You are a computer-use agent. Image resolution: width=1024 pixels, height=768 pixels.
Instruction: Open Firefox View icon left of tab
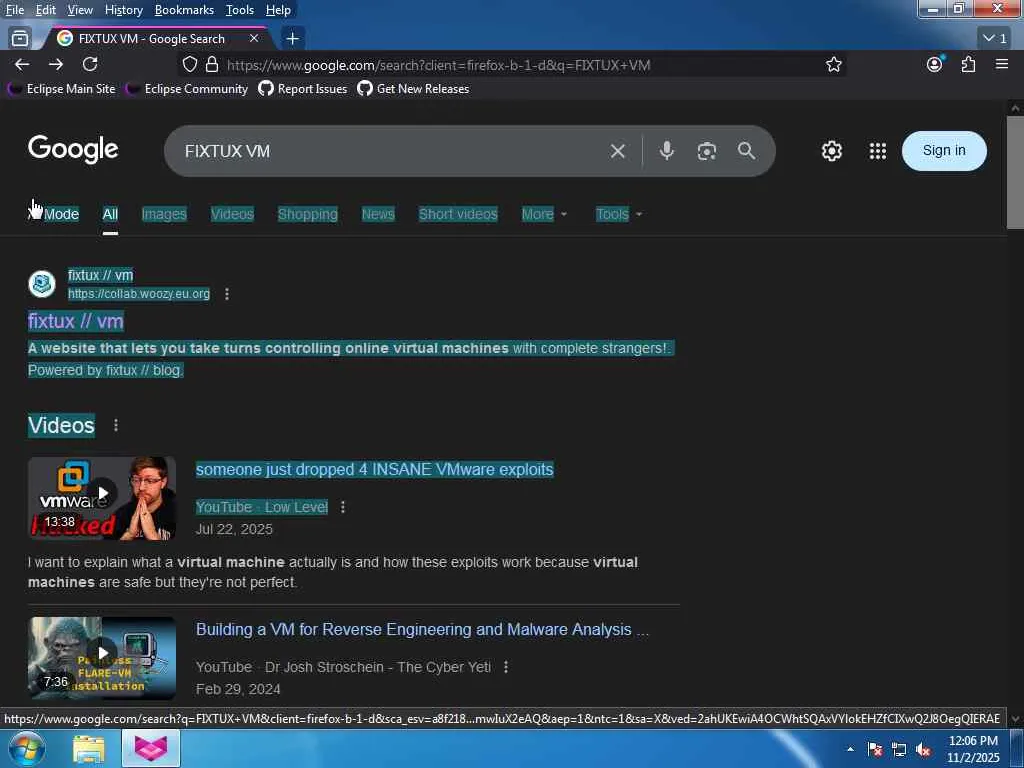click(20, 39)
